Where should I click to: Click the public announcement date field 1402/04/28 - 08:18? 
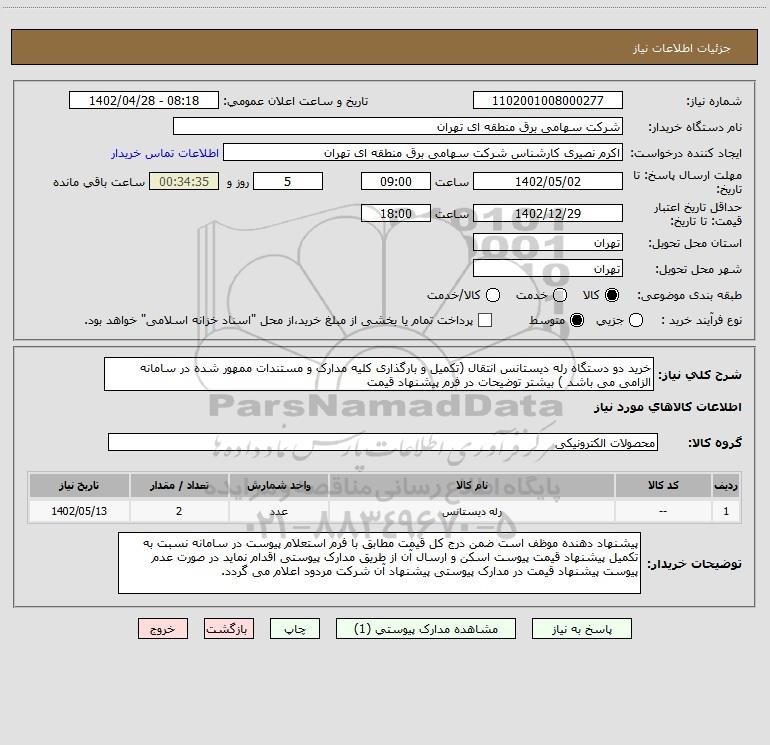(x=144, y=100)
